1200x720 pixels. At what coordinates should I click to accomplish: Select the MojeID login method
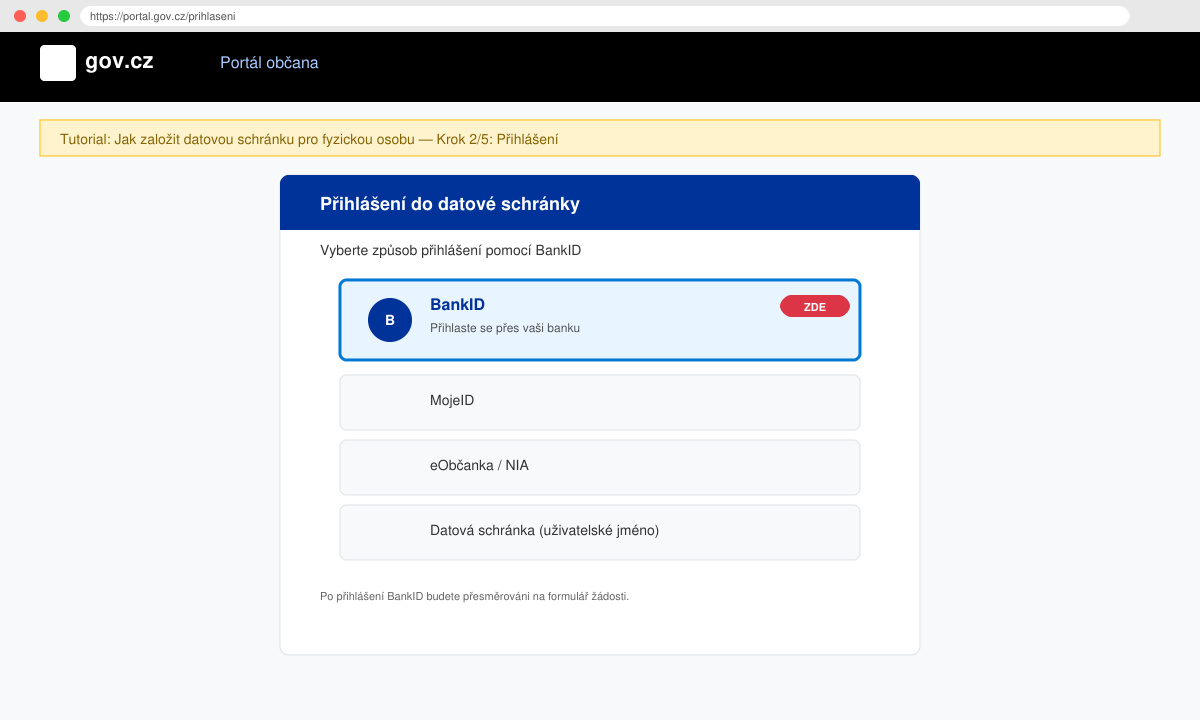600,402
